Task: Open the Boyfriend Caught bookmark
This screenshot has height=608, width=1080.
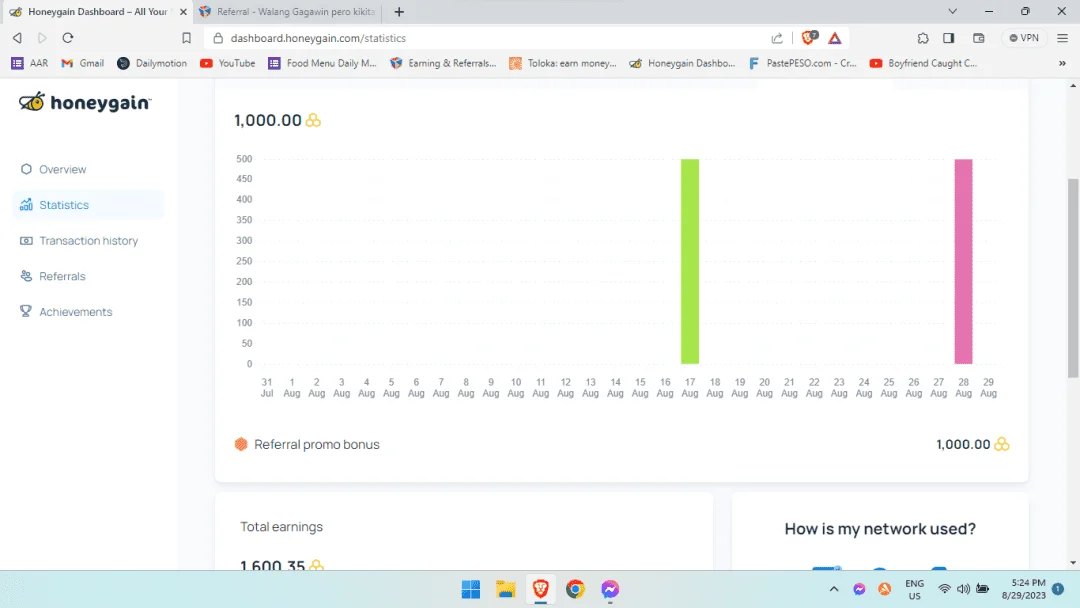Action: (x=923, y=63)
